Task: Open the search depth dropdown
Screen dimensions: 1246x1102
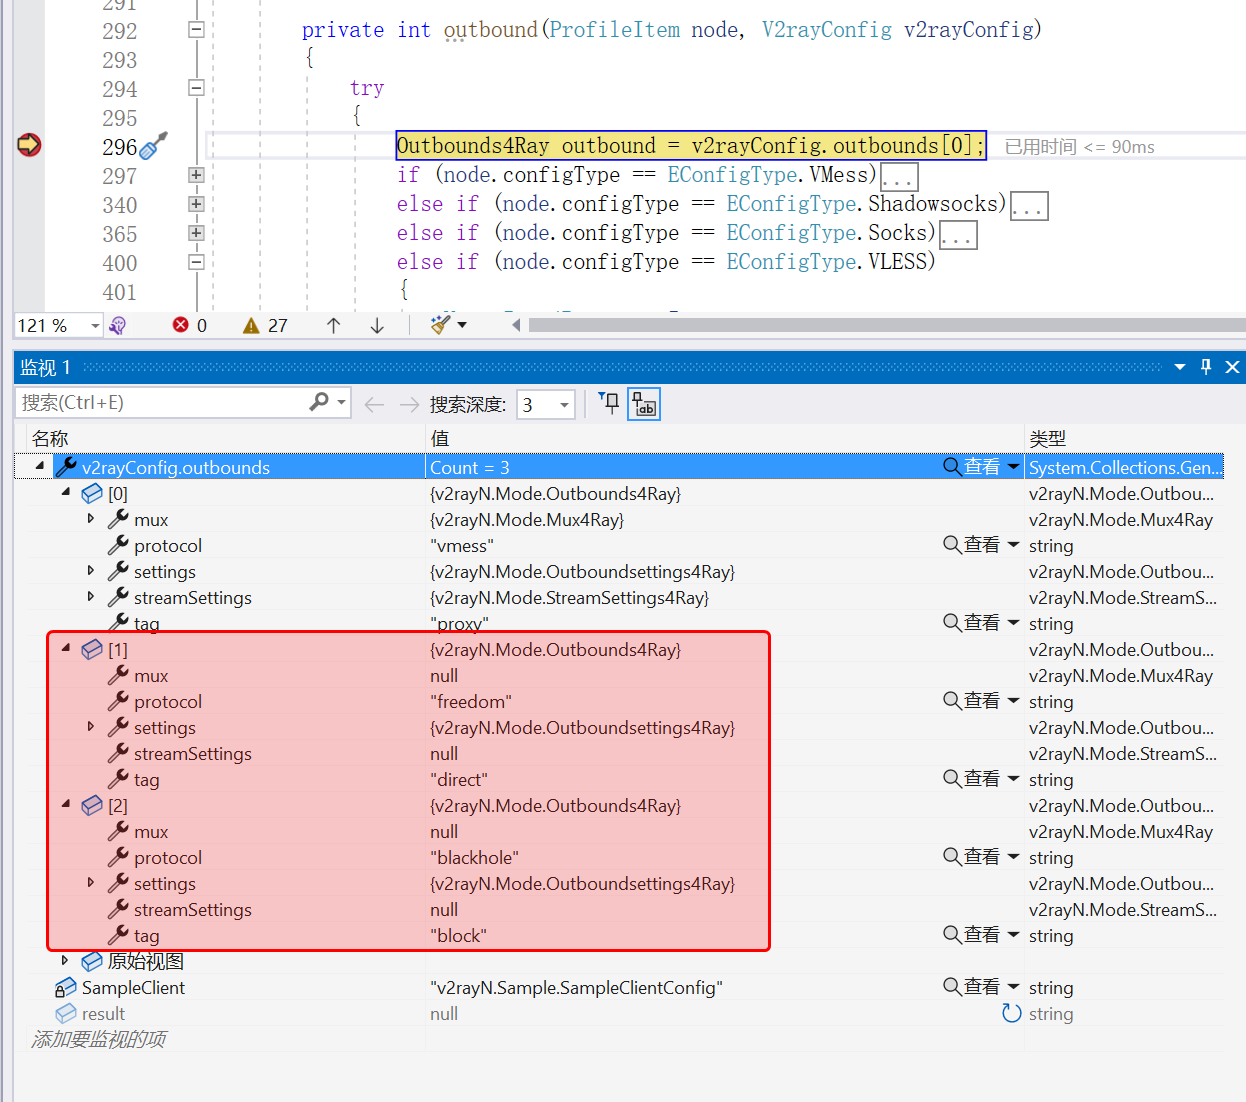Action: [564, 404]
